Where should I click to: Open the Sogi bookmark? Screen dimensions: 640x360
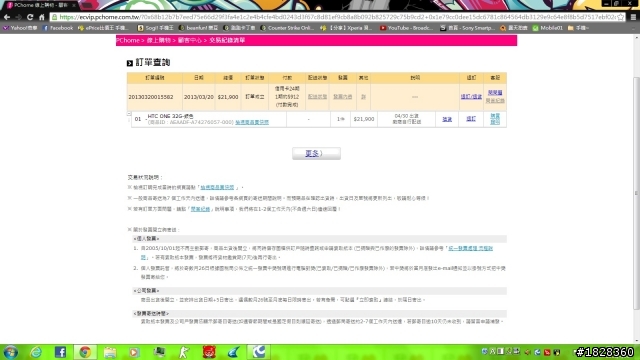click(156, 28)
